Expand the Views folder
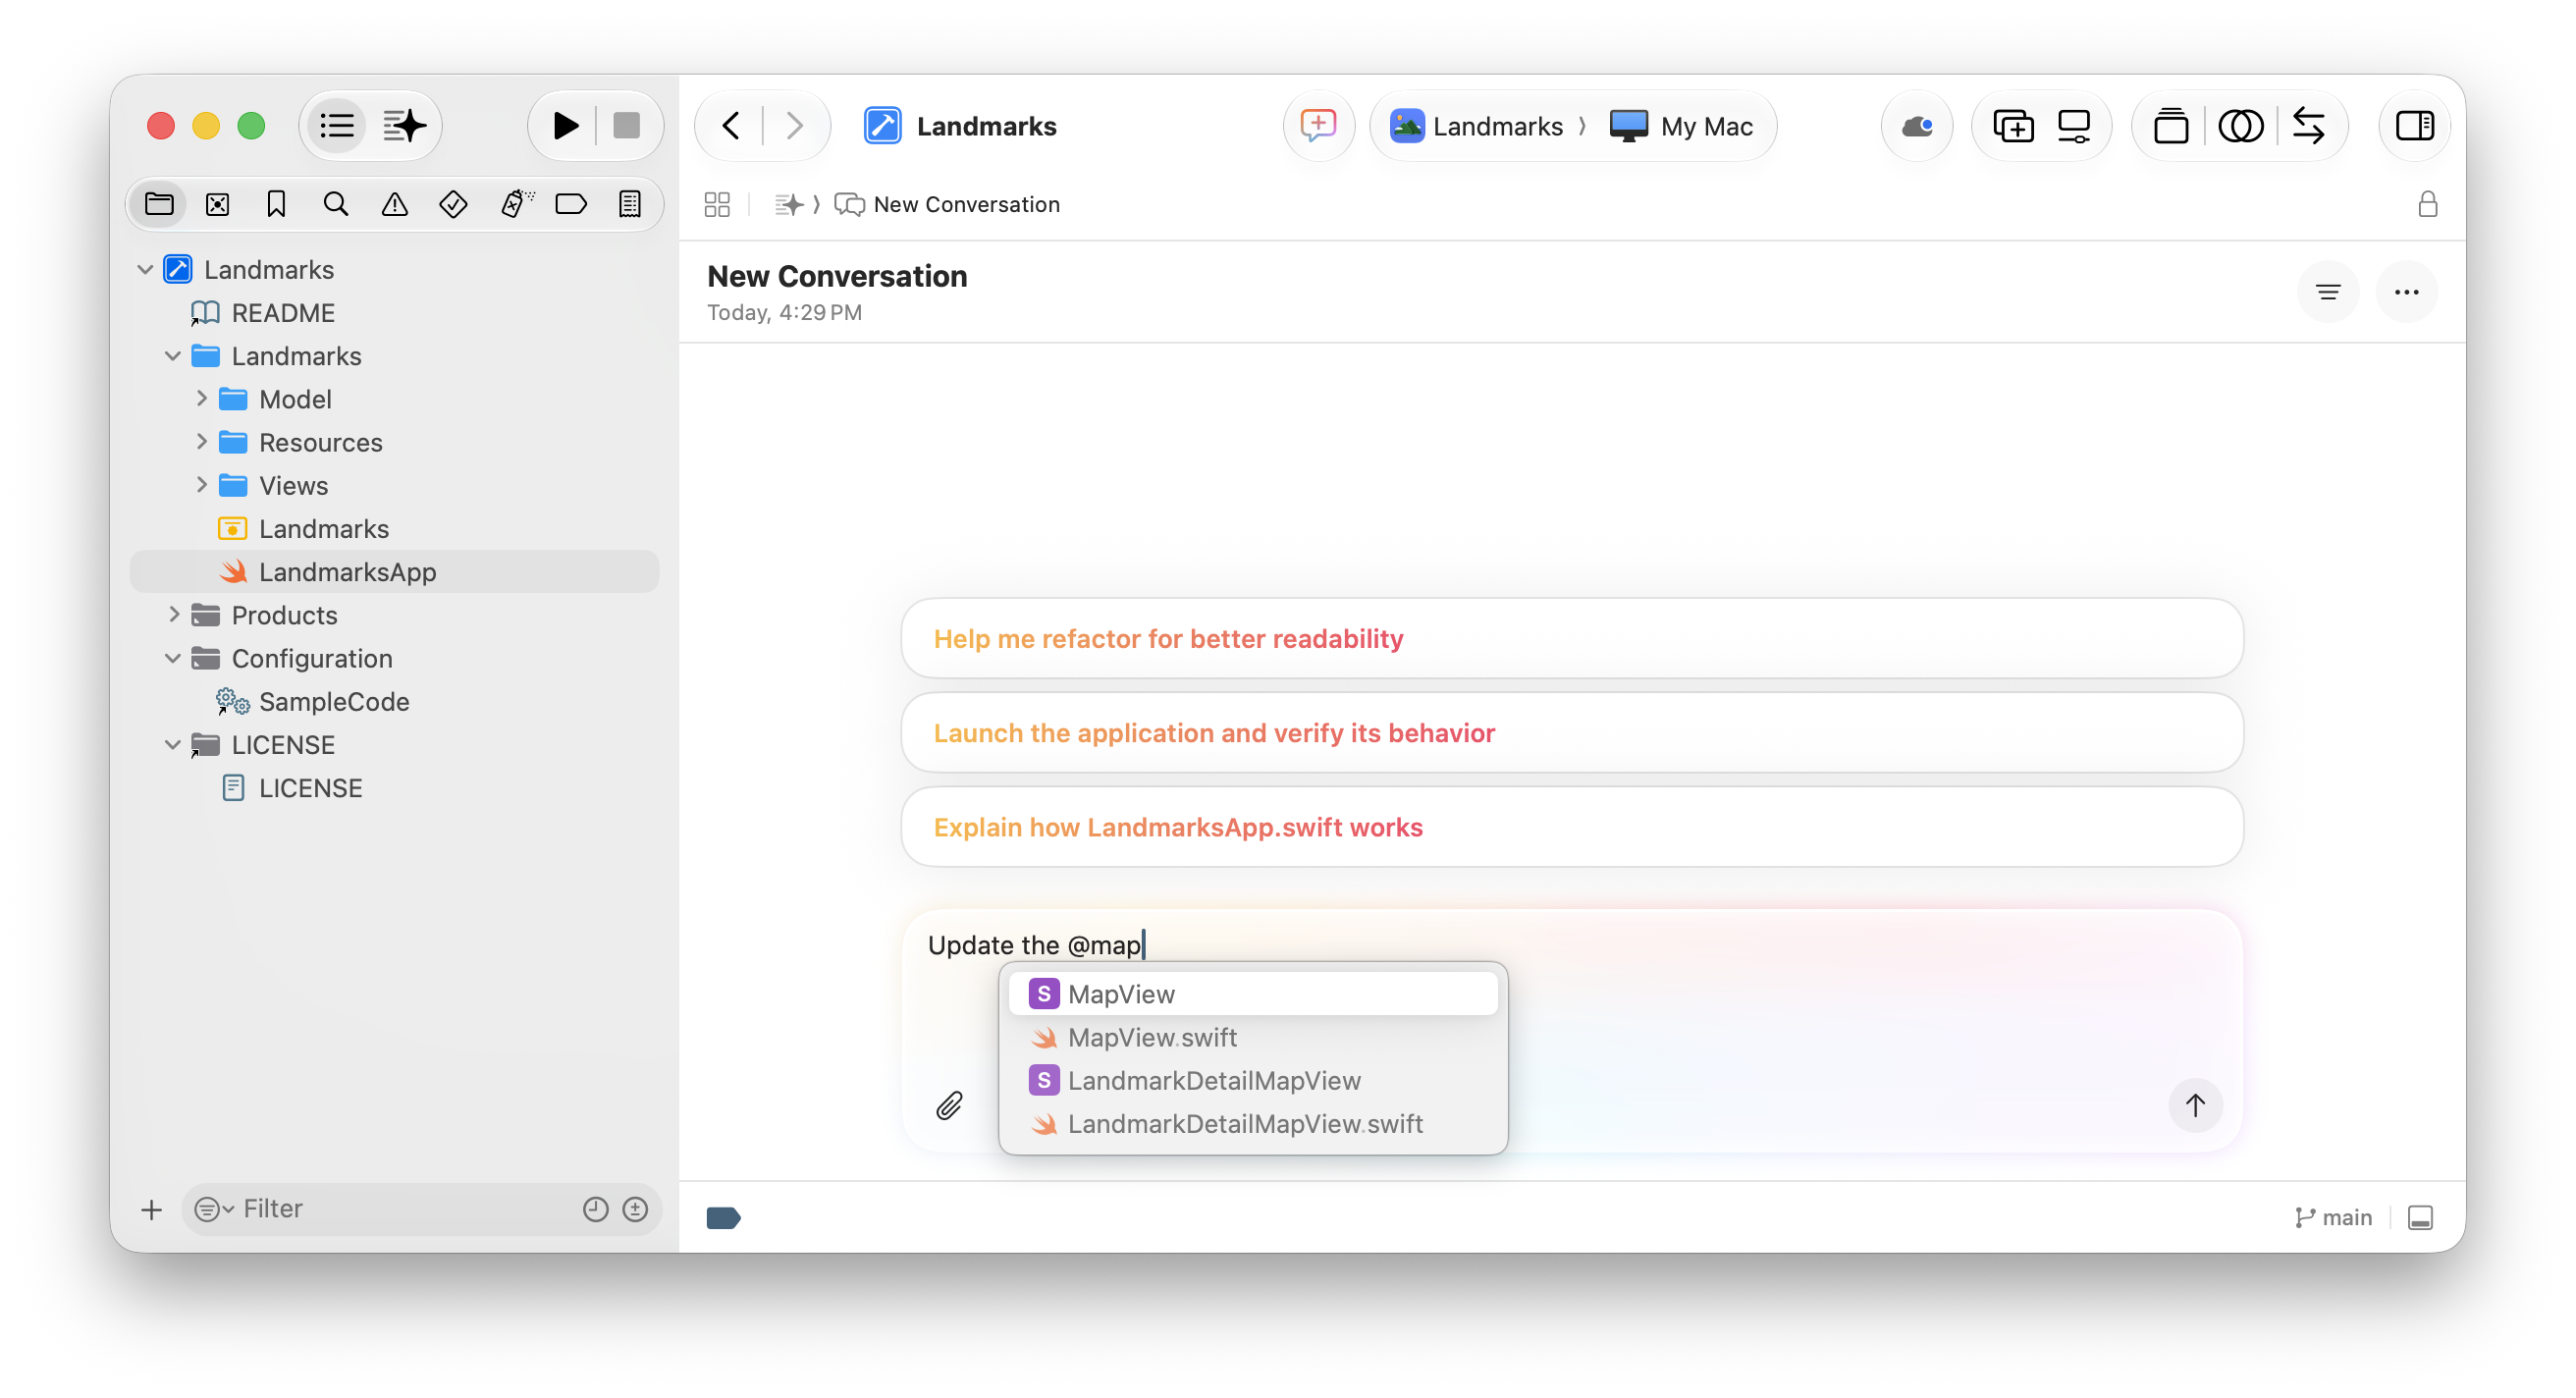The image size is (2576, 1398). click(201, 484)
